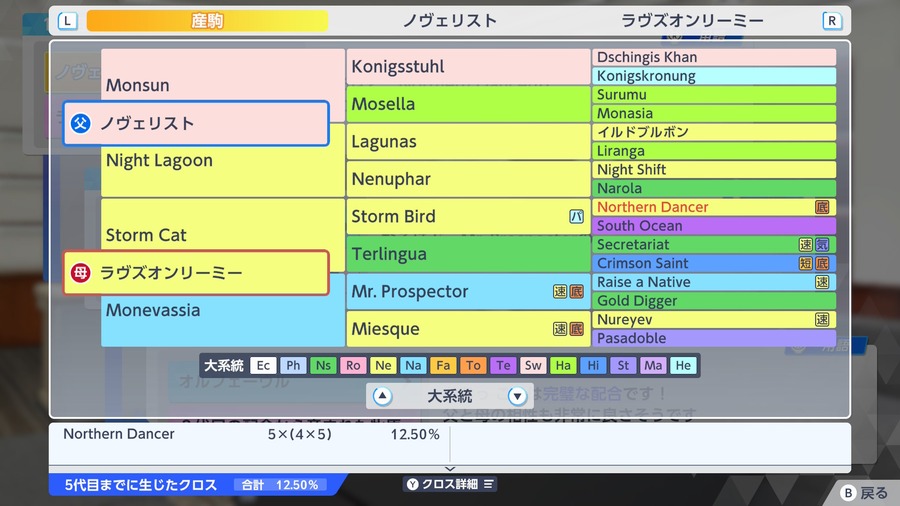900x506 pixels.
Task: Click the South Ocean cell
Action: [x=714, y=225]
